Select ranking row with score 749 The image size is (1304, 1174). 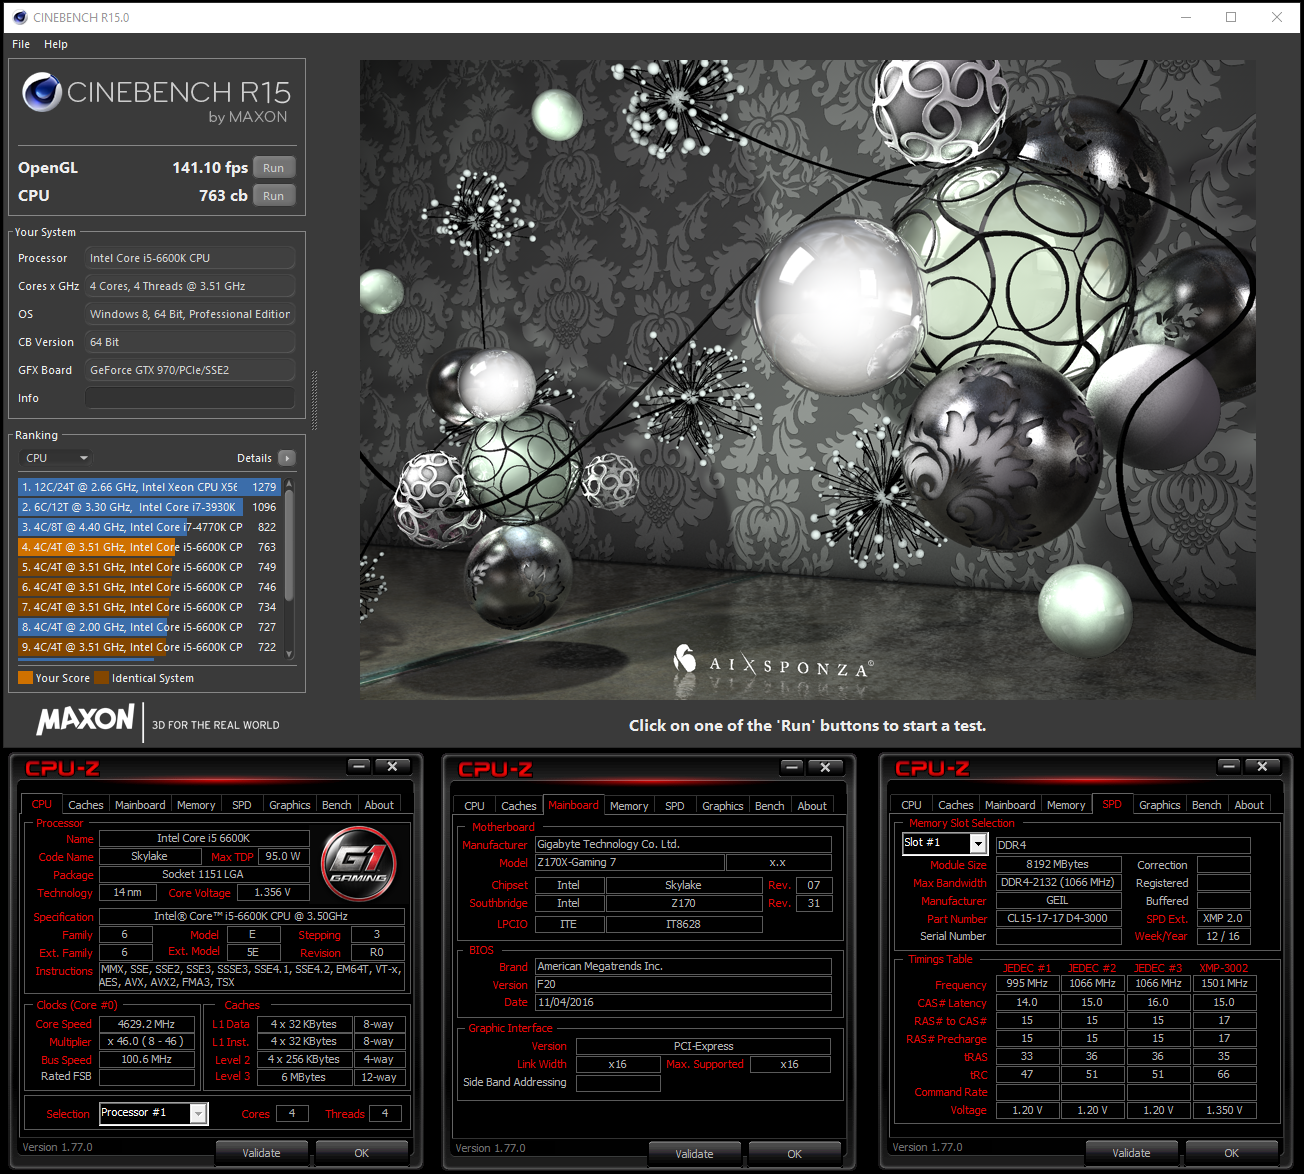[x=150, y=567]
